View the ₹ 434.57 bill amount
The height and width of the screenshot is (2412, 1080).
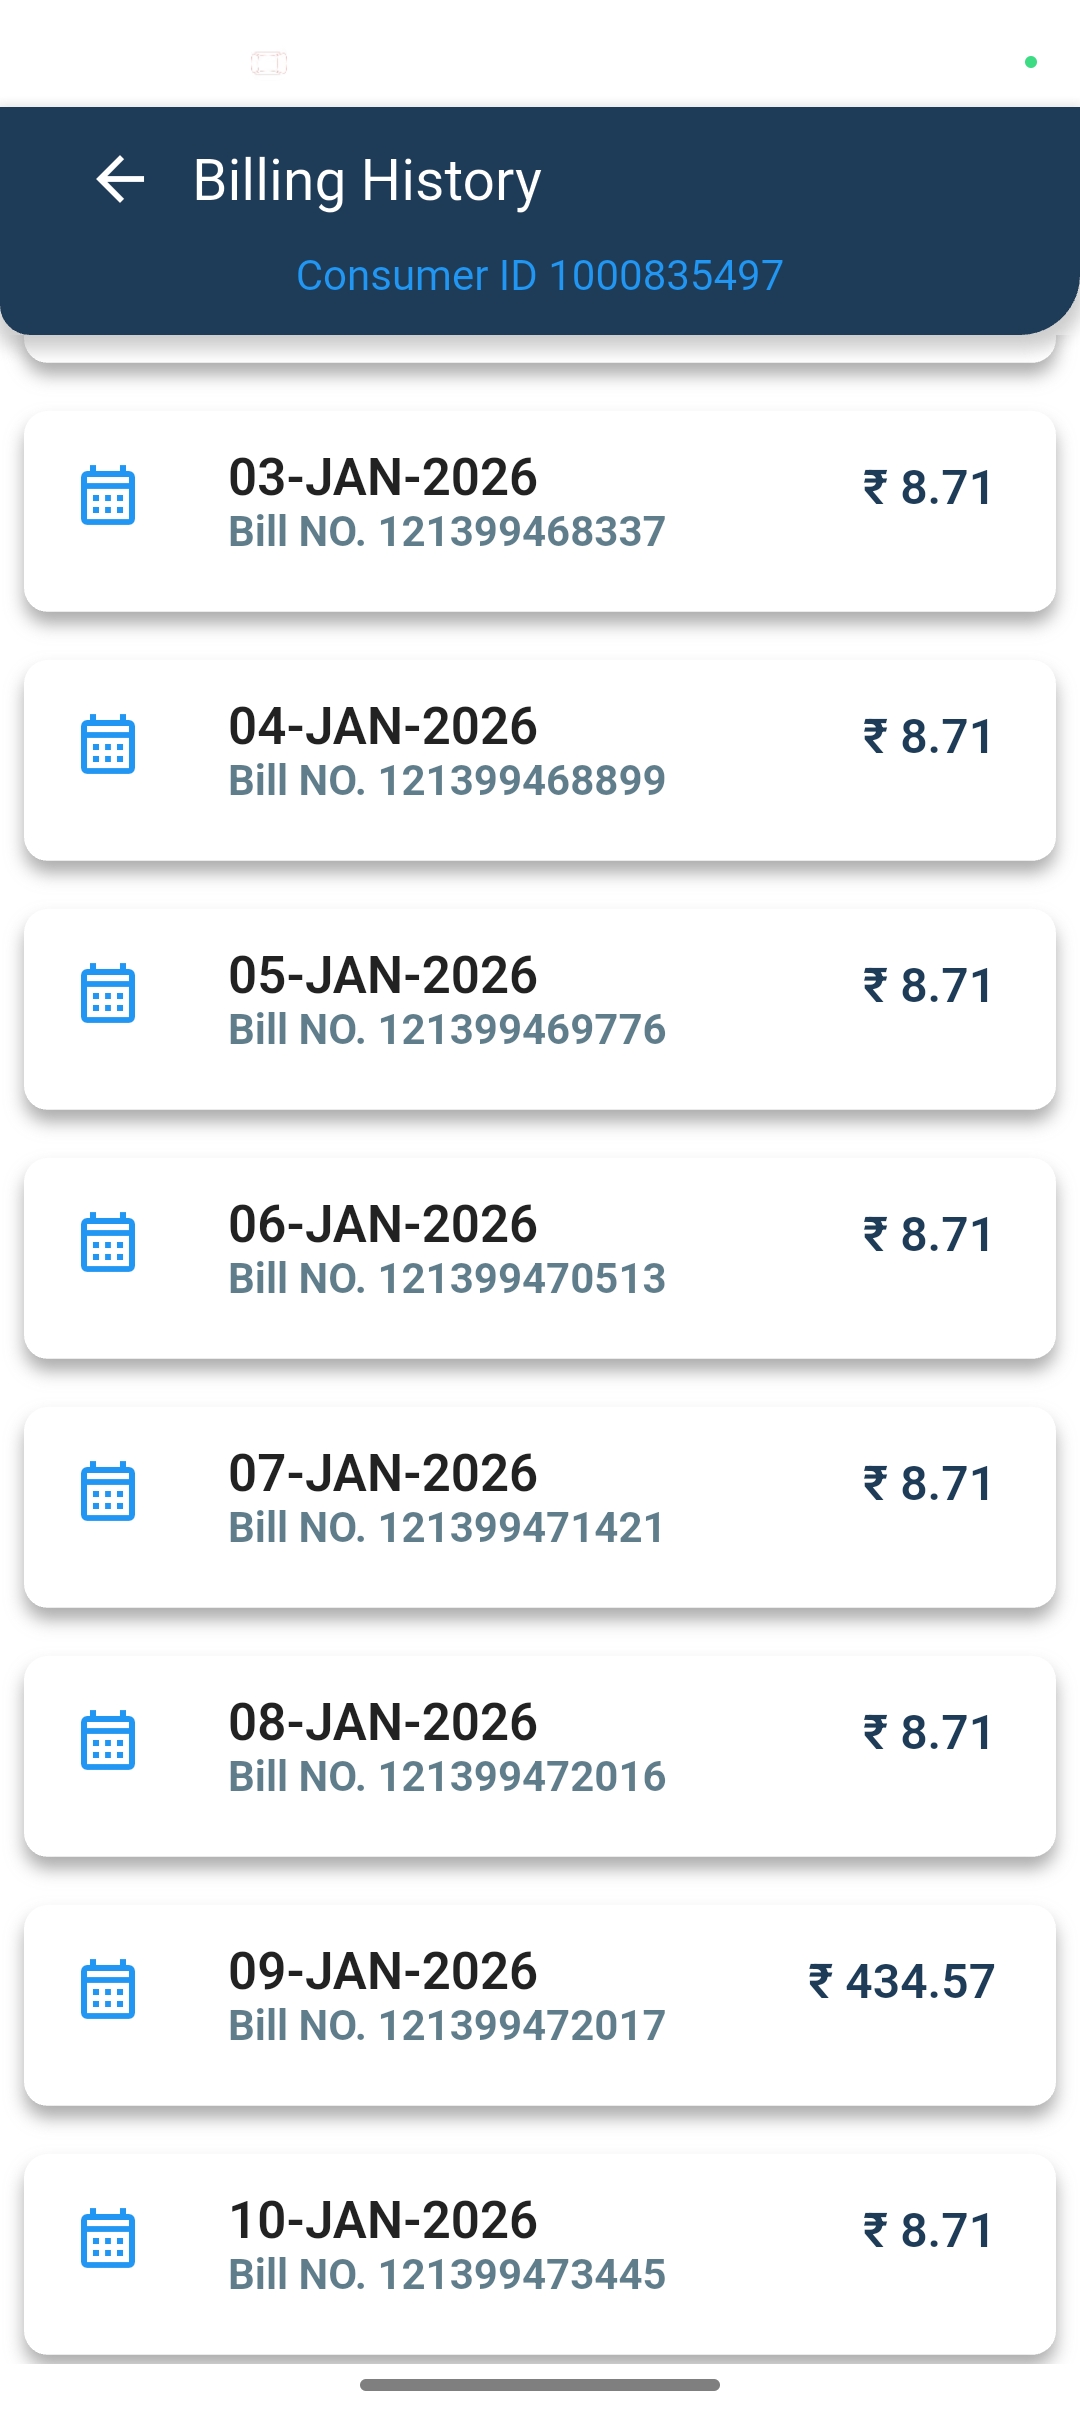tap(901, 1981)
